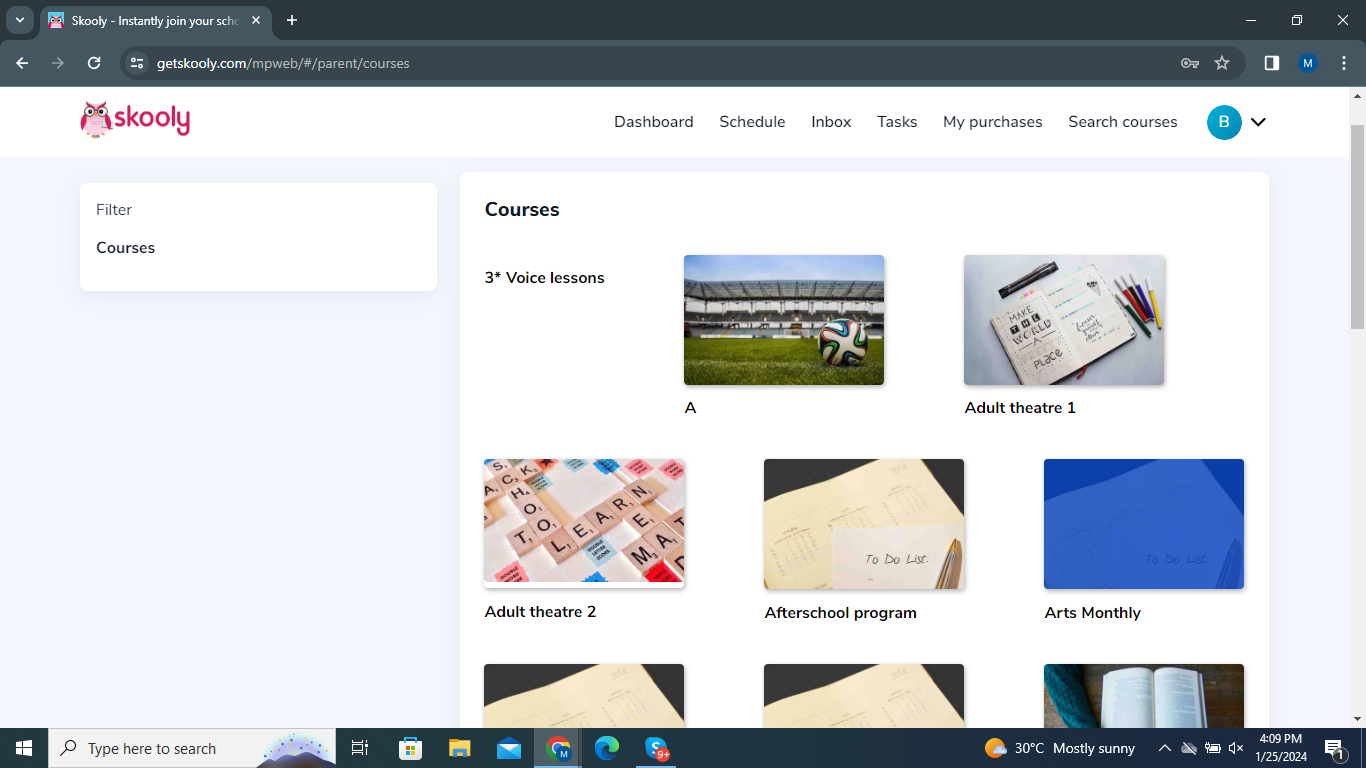Click the Afterschool program title
This screenshot has height=768, width=1366.
point(841,613)
